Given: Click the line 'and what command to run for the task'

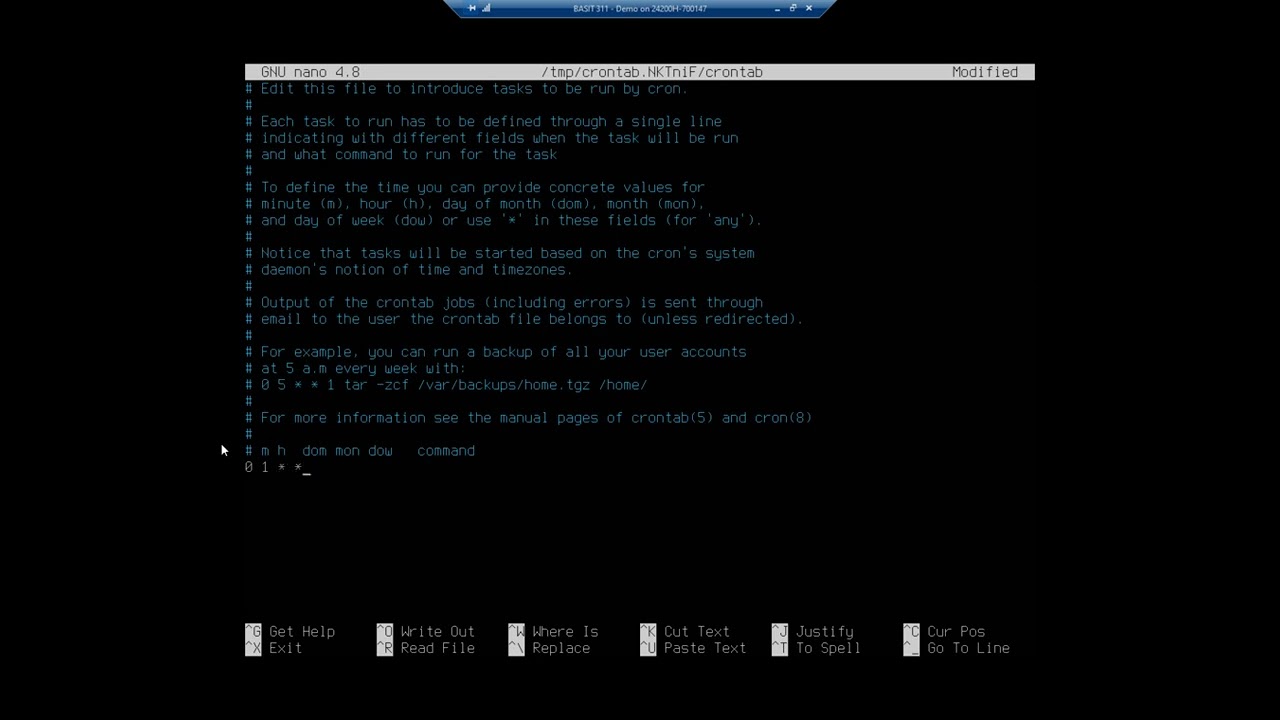Looking at the screenshot, I should 401,154.
